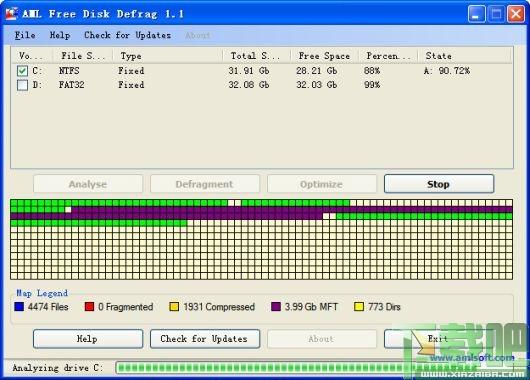Stop the running analysis

pos(439,184)
